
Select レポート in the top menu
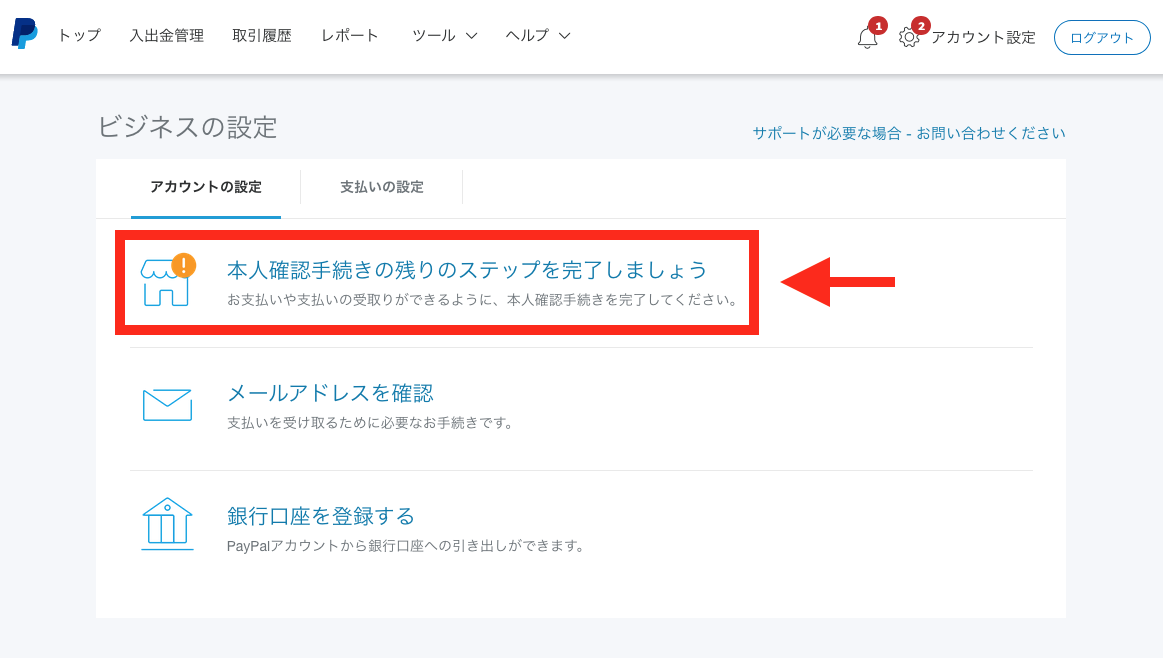pyautogui.click(x=350, y=36)
